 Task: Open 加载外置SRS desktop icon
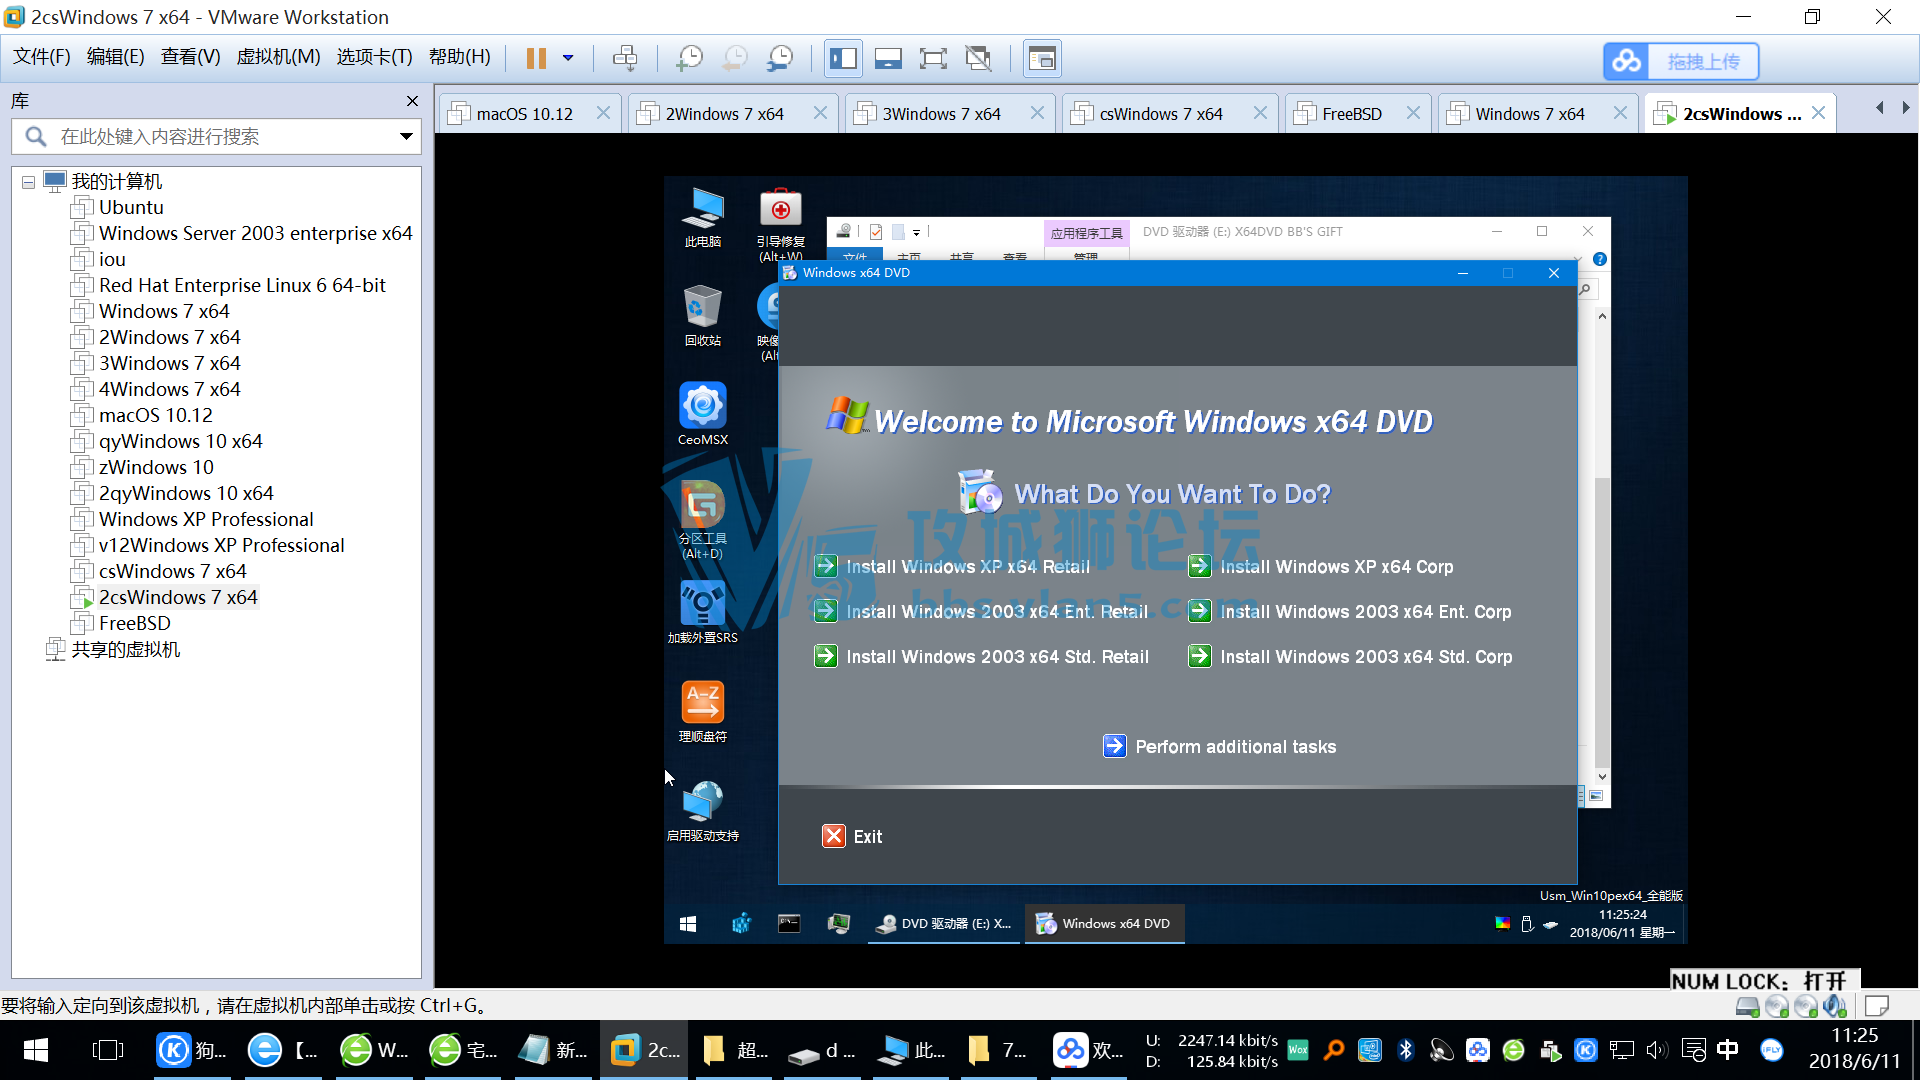click(x=702, y=611)
